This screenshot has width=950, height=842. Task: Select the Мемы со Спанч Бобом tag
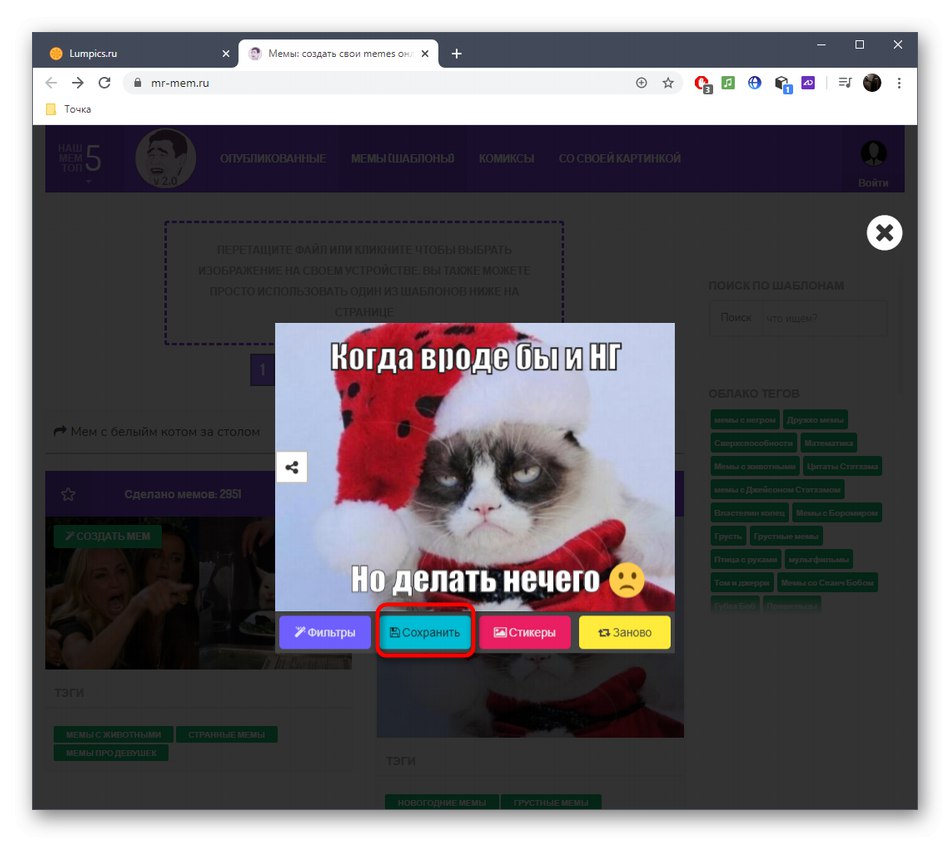(827, 583)
